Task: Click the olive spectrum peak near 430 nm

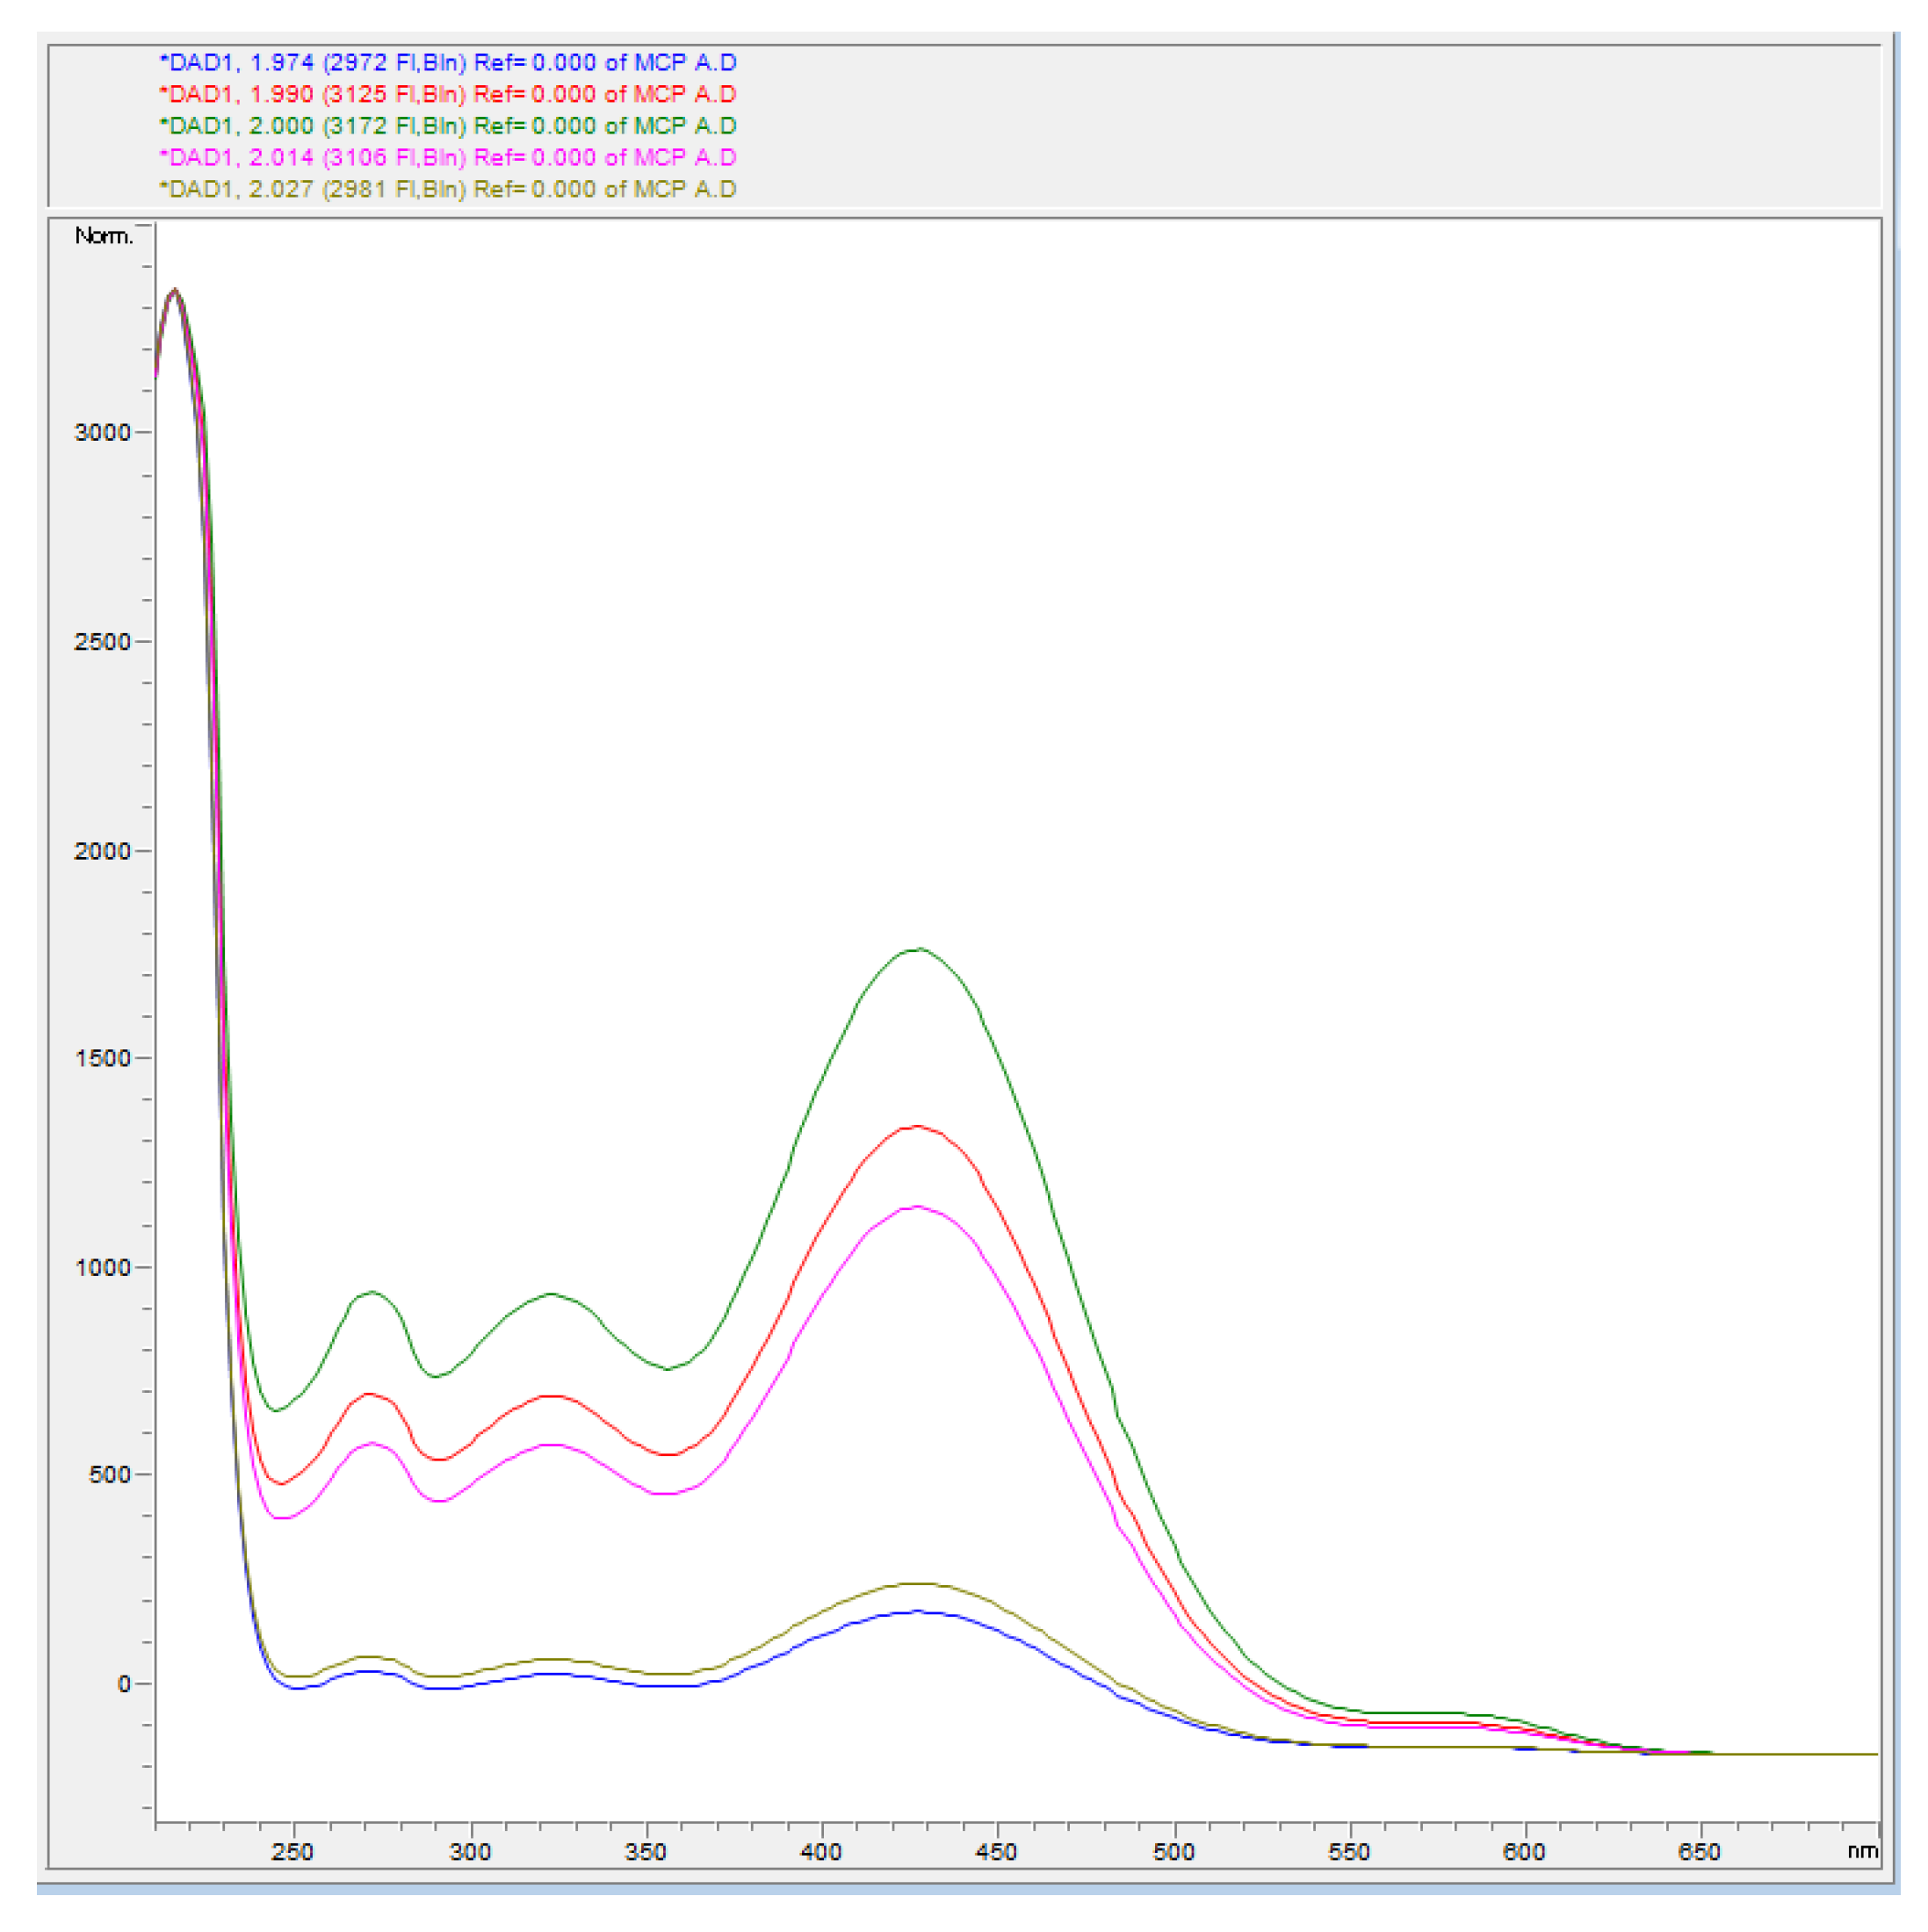Action: (918, 1584)
